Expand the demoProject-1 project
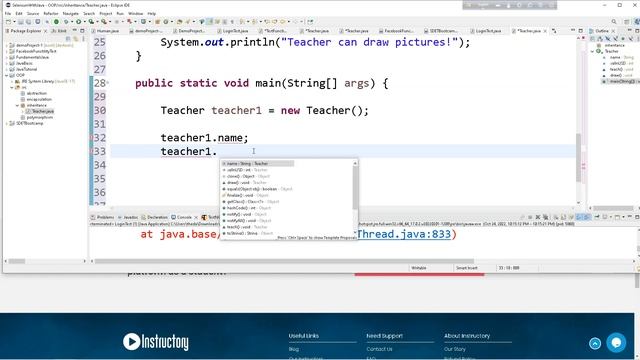Viewport: 640px width, 360px height. coord(7,45)
